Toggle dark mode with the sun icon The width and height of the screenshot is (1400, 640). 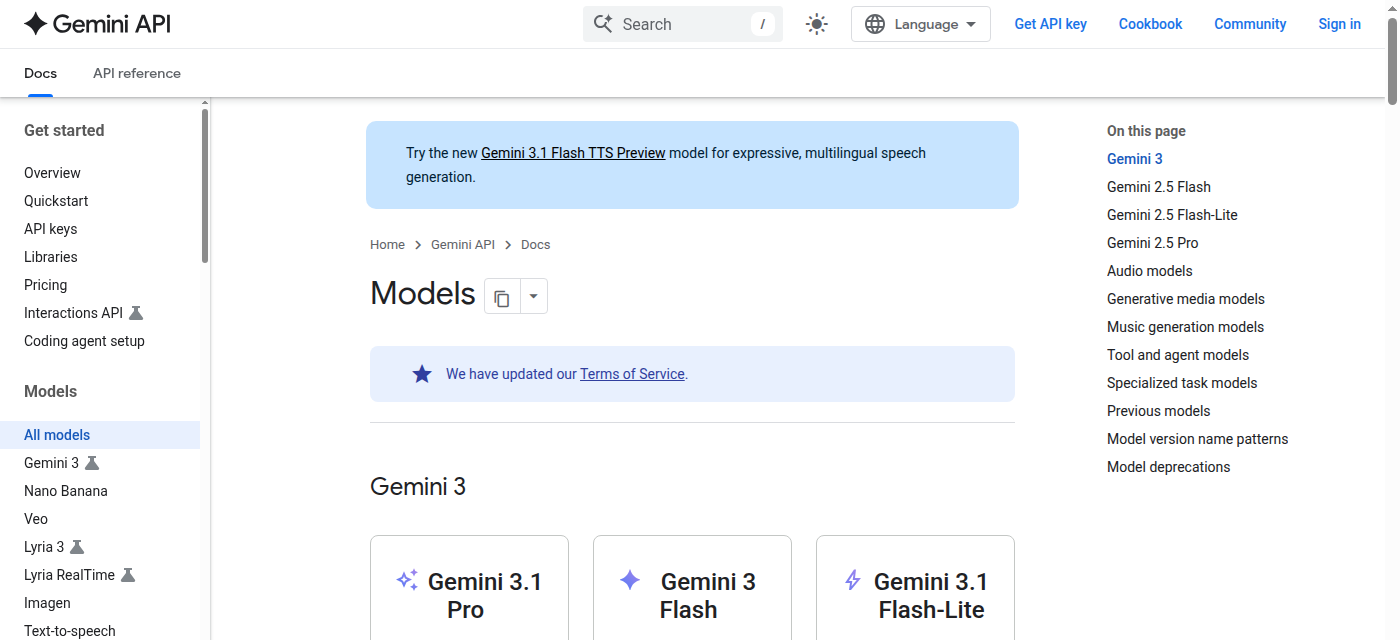(816, 23)
